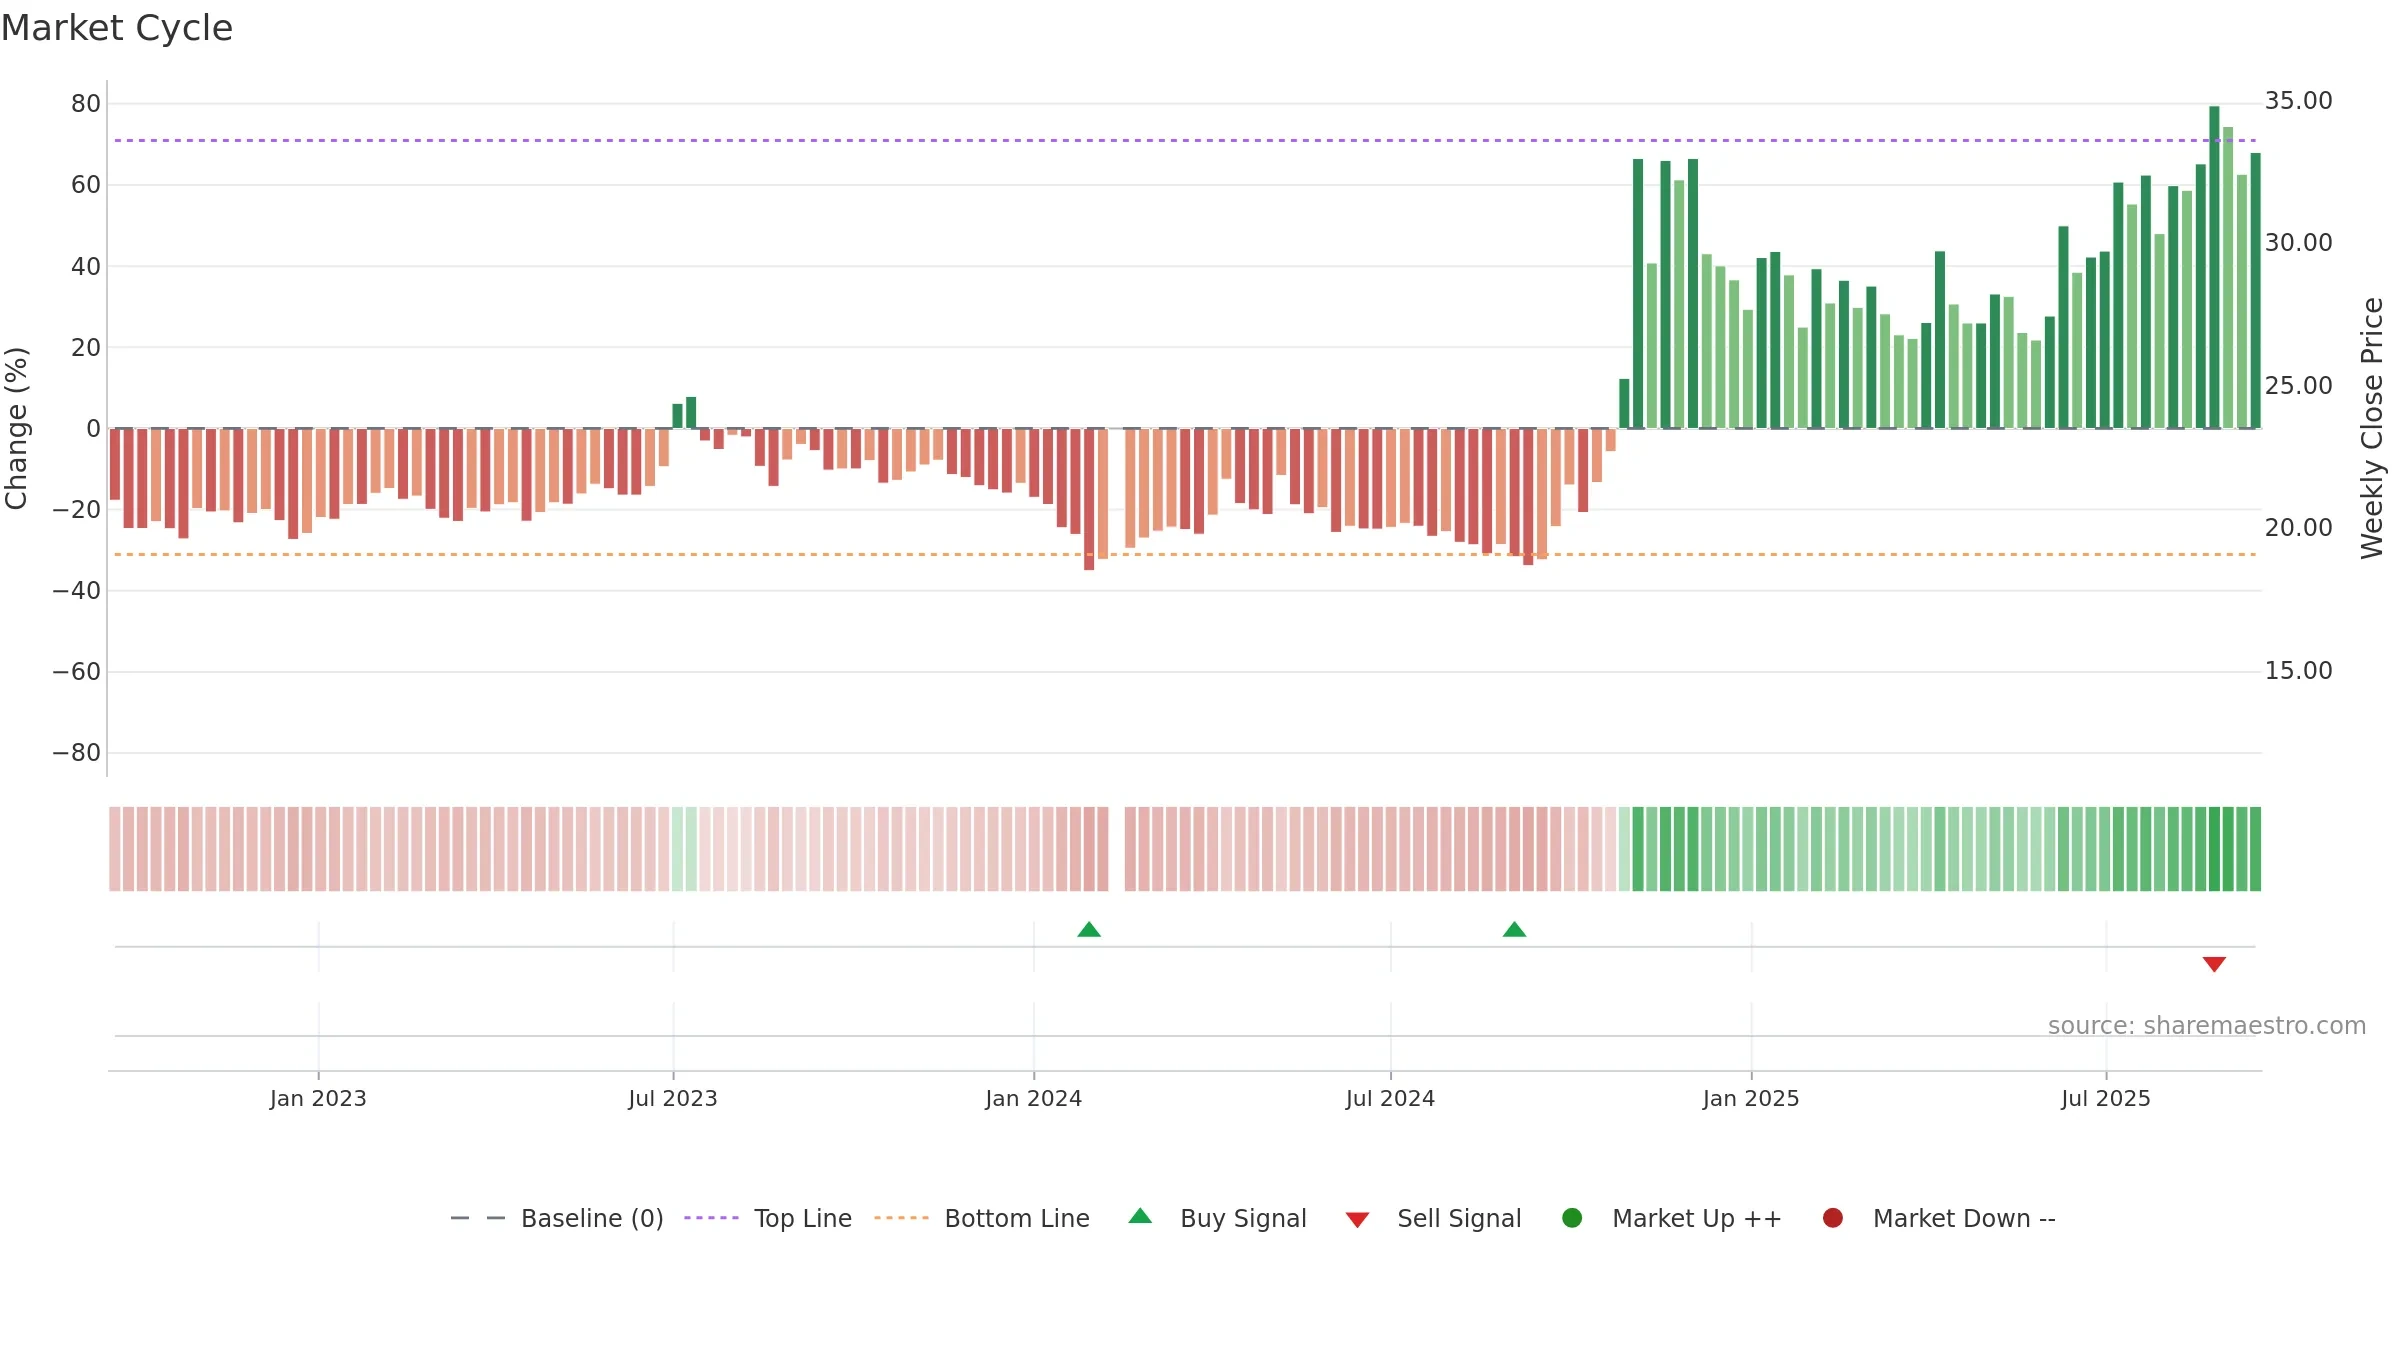Screen dimensions: 2400x1350
Task: Click the source: sharemaestro.com text
Action: coord(2207,1026)
